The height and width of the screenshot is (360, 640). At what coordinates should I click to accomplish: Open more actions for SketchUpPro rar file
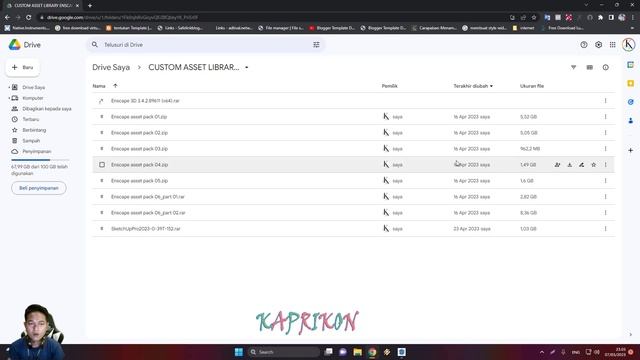(606, 229)
